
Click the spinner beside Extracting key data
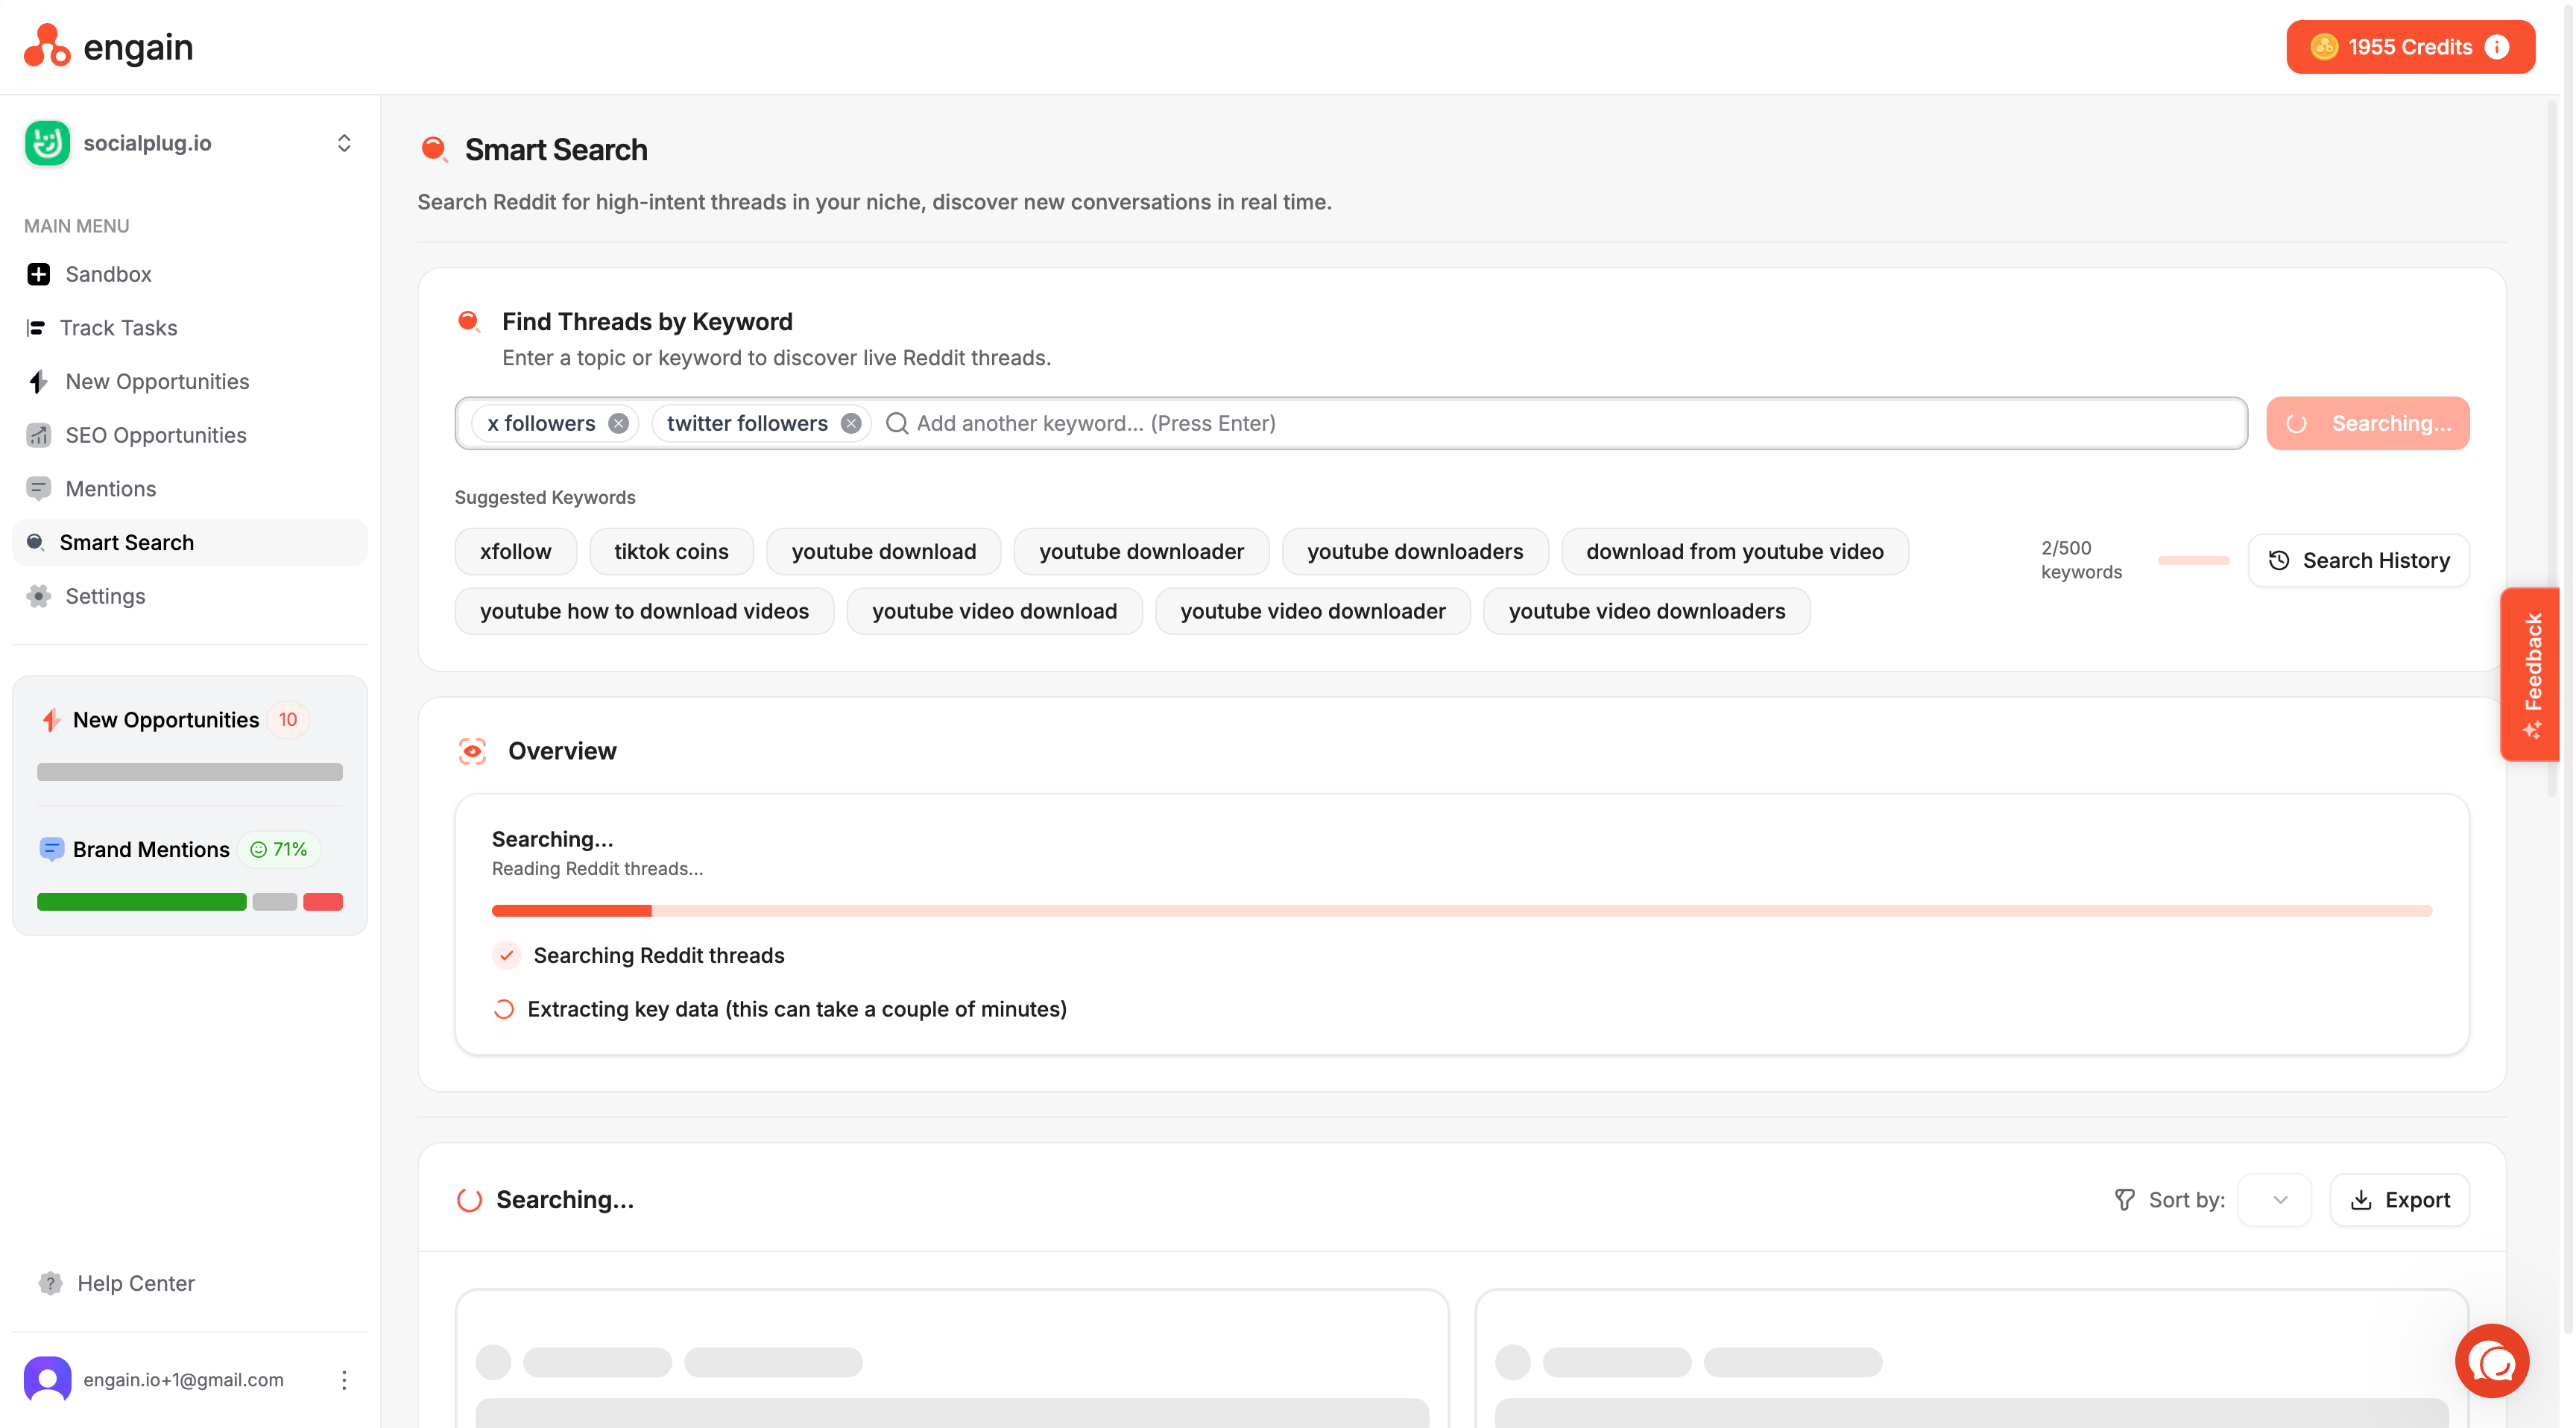coord(504,1009)
